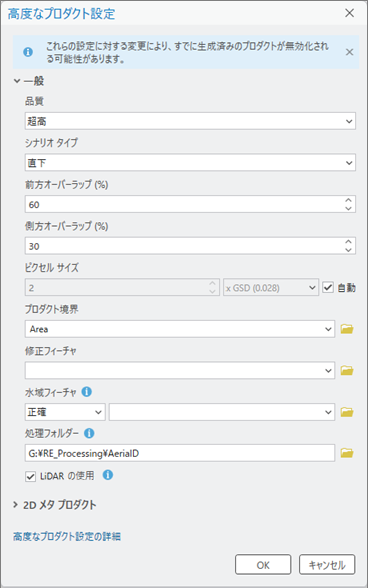Toggle the LiDAR の使用 checkbox
Image resolution: width=368 pixels, height=588 pixels.
pyautogui.click(x=30, y=476)
